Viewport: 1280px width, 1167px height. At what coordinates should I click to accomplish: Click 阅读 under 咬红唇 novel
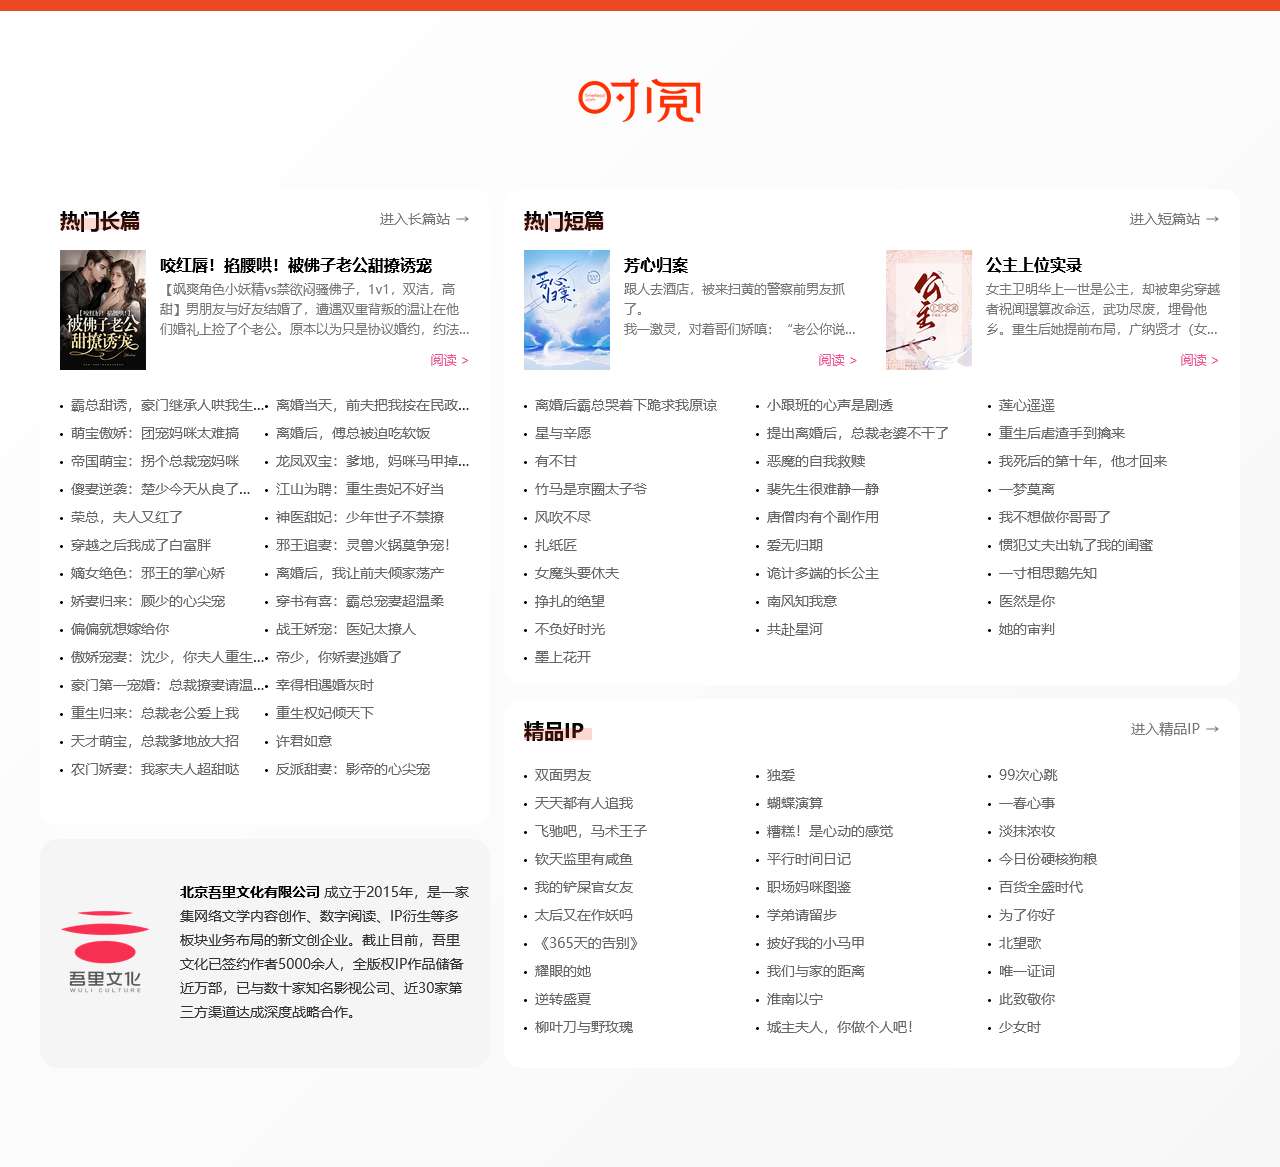point(449,360)
